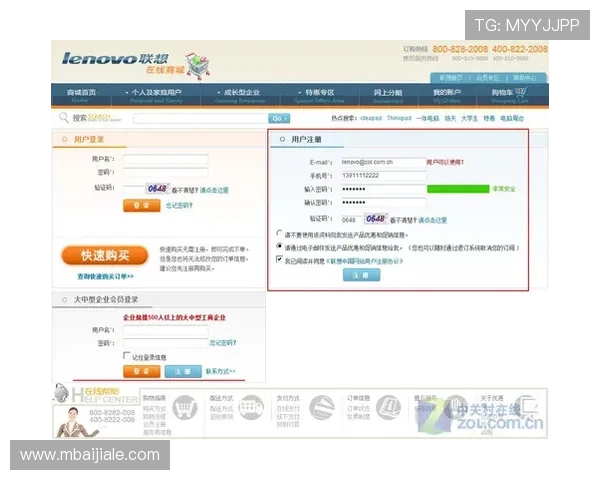Open hot search link 大学生
This screenshot has width=600, height=480.
469,118
